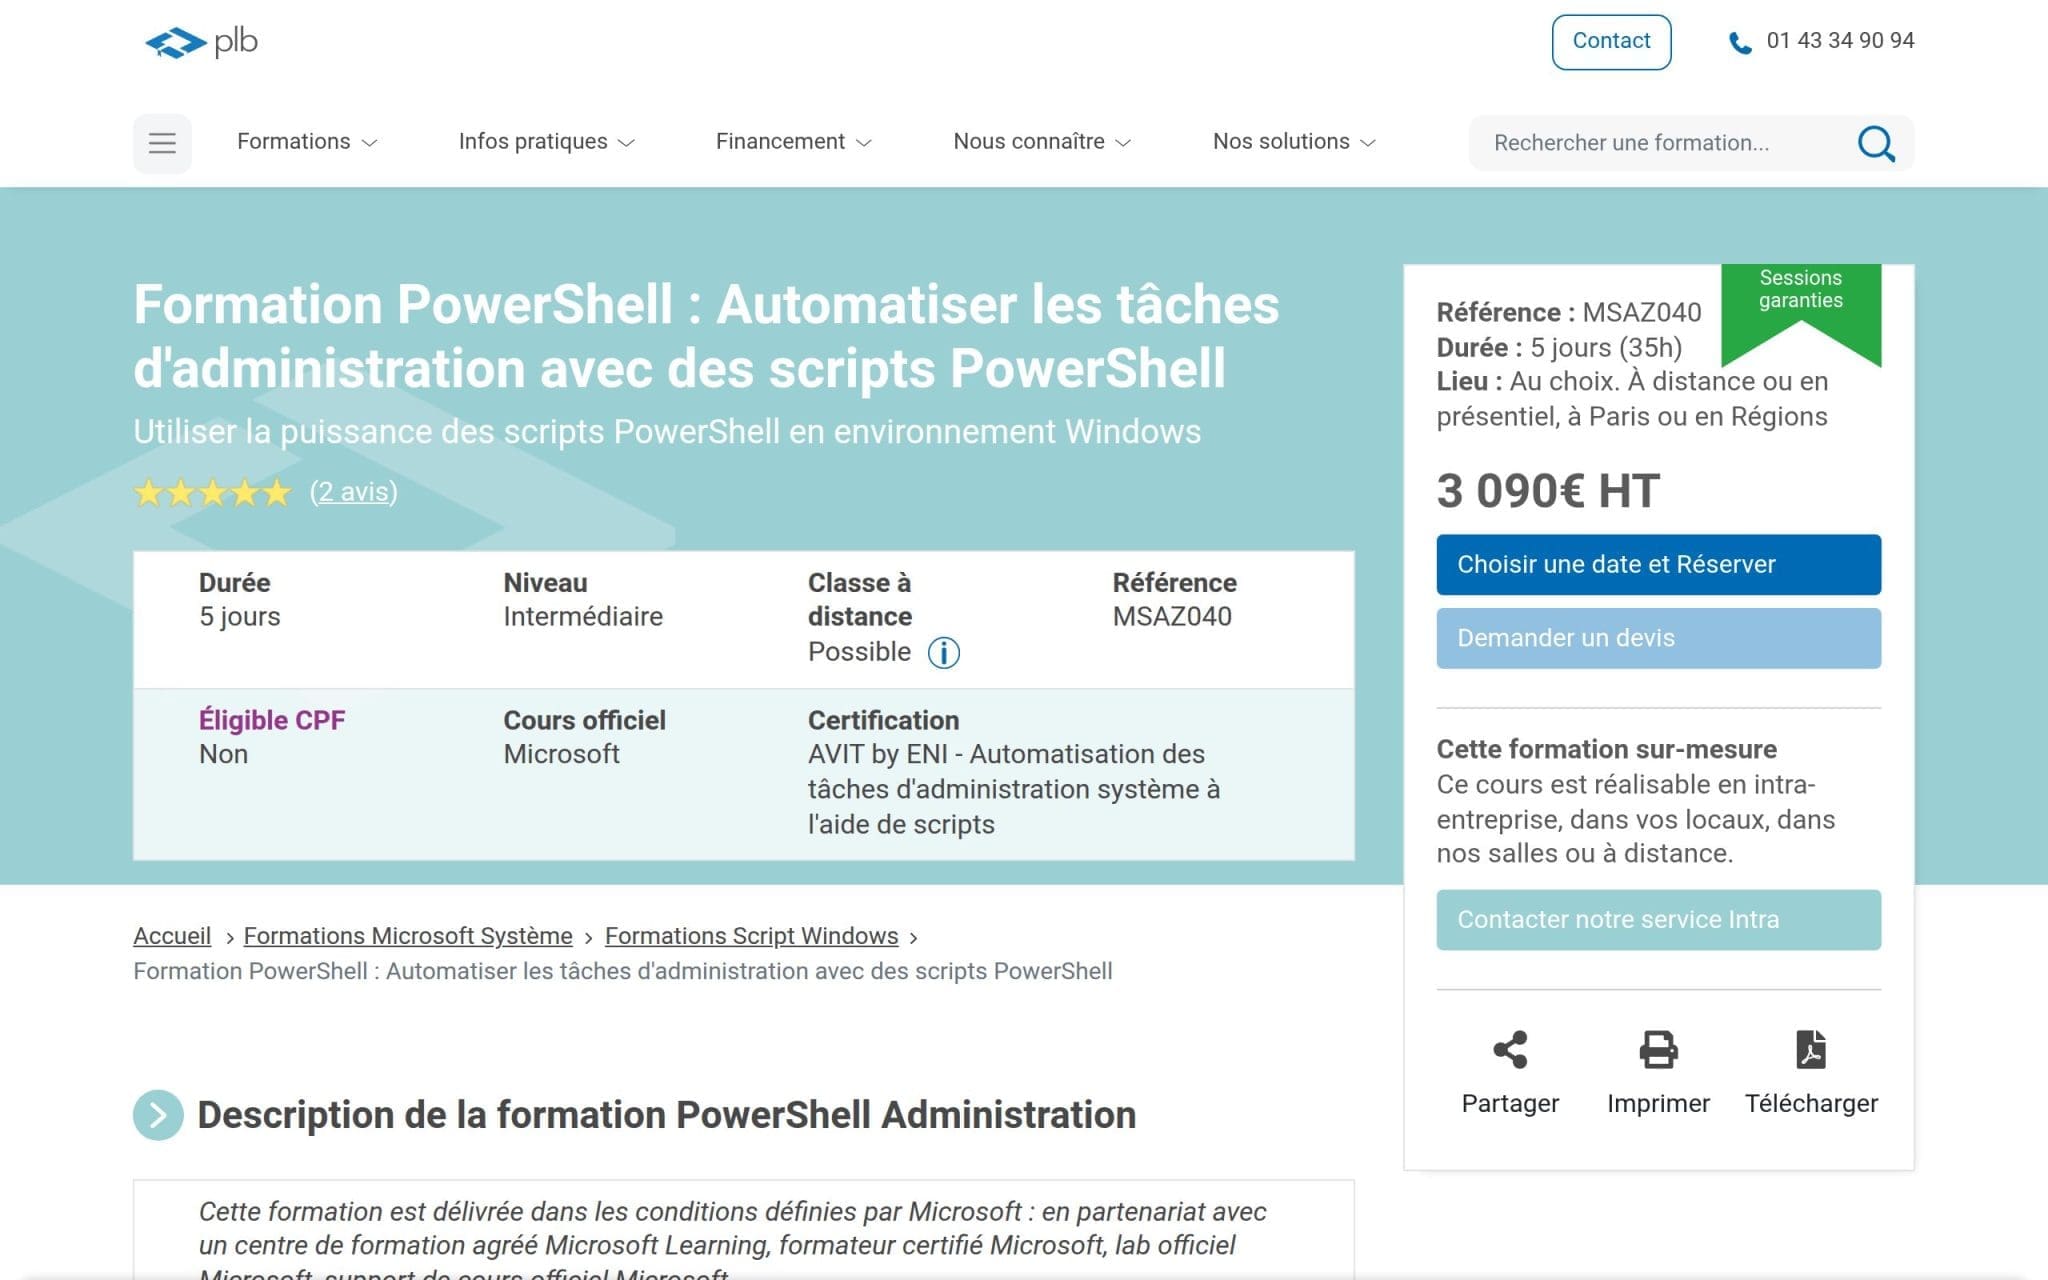The height and width of the screenshot is (1280, 2048).
Task: Click the info icon next to Possible
Action: click(943, 653)
